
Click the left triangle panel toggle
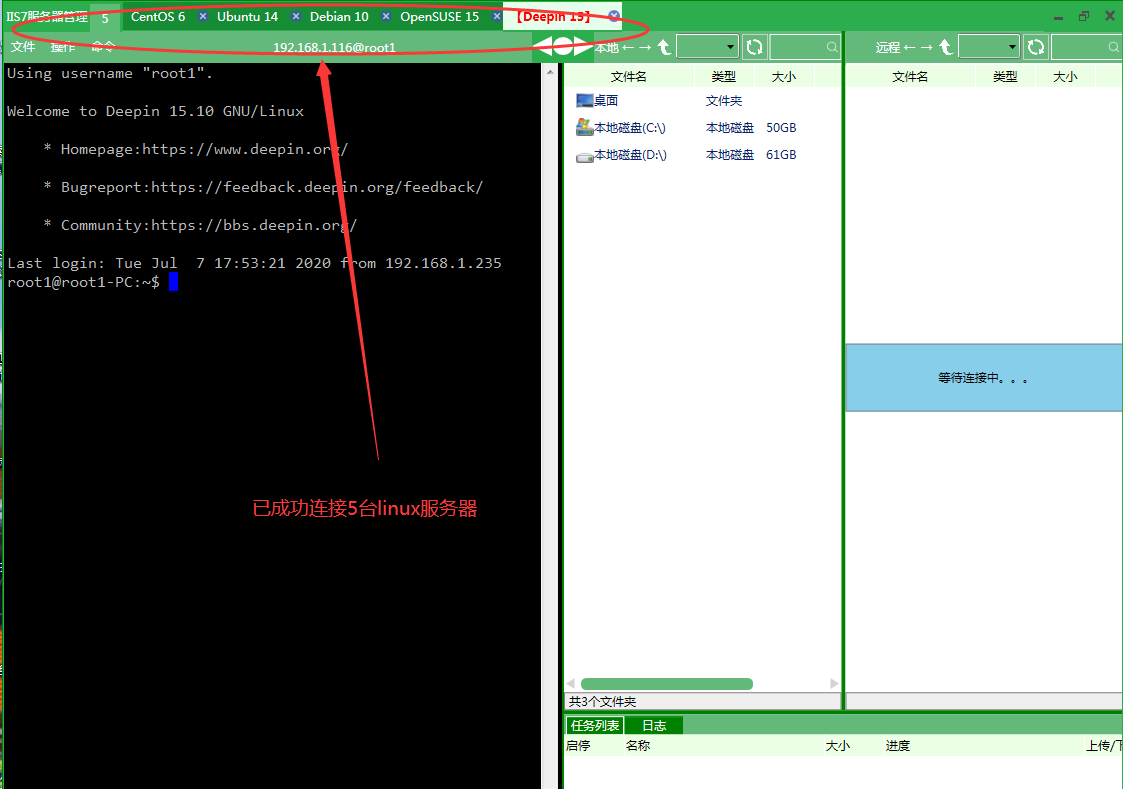544,47
